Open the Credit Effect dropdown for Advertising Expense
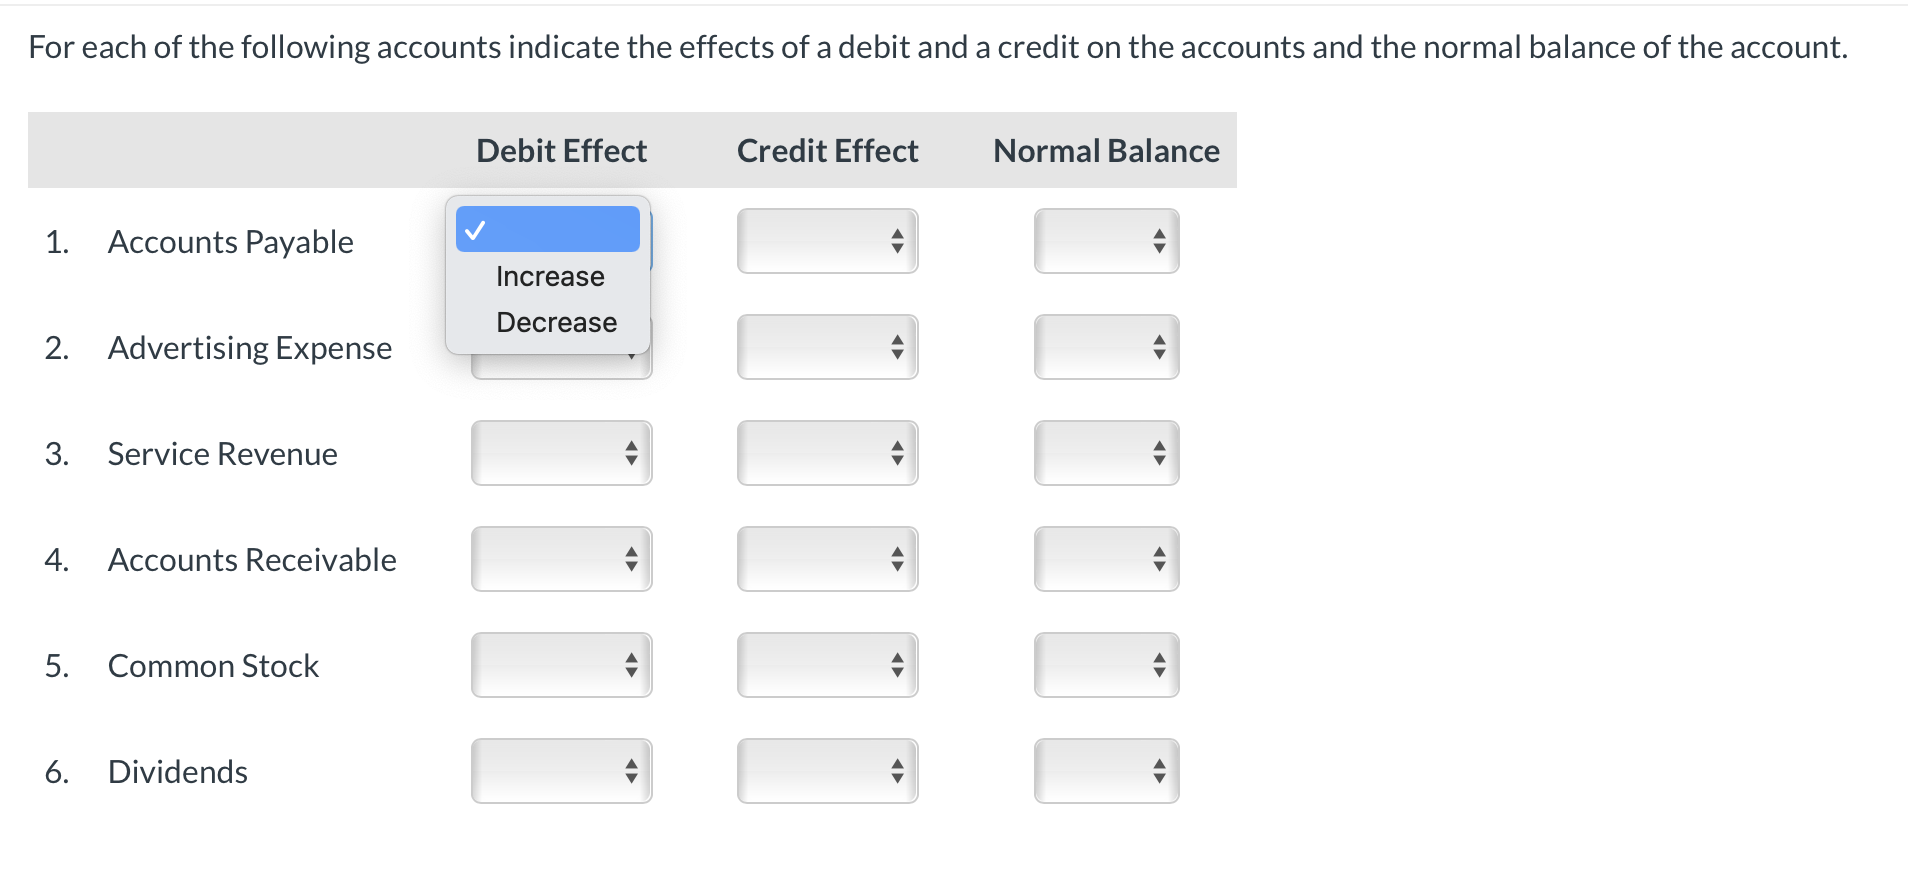This screenshot has width=1908, height=880. (x=826, y=347)
